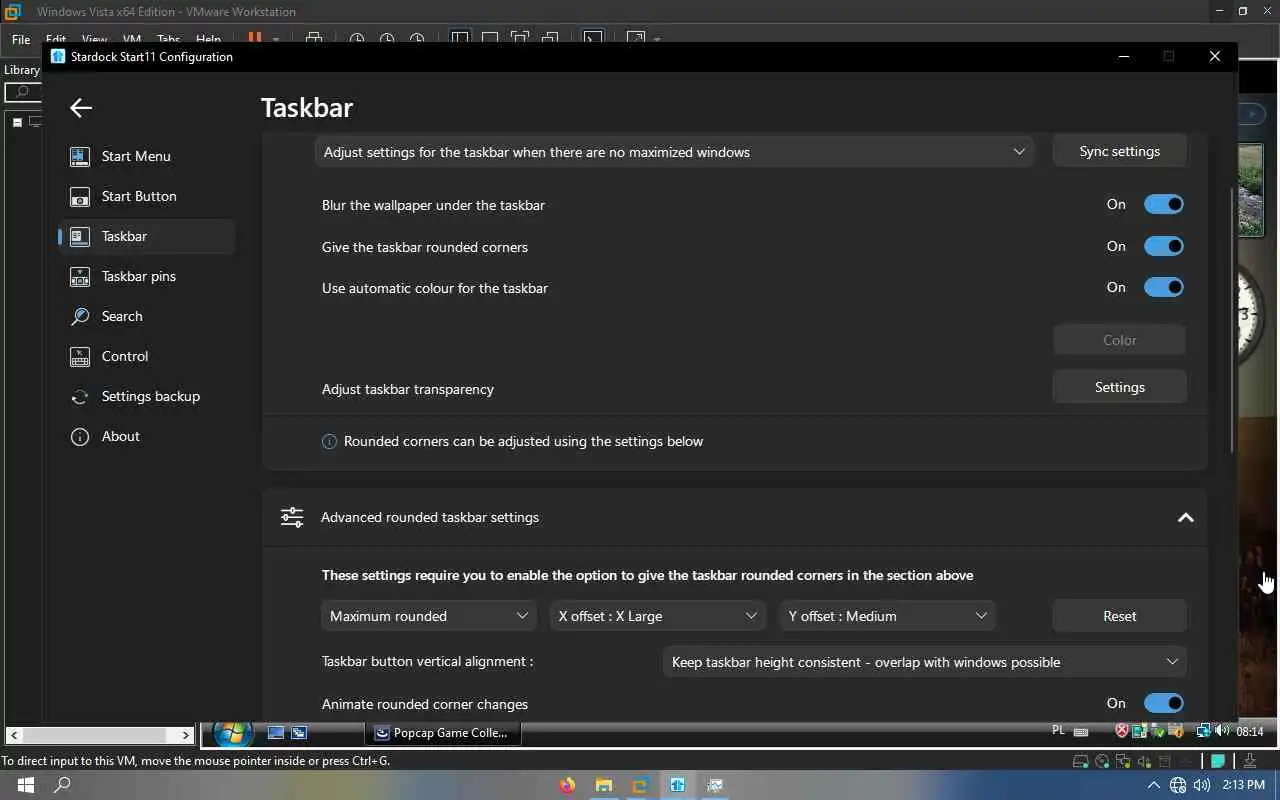1280x800 pixels.
Task: Click the Vista Start orb
Action: [232, 733]
